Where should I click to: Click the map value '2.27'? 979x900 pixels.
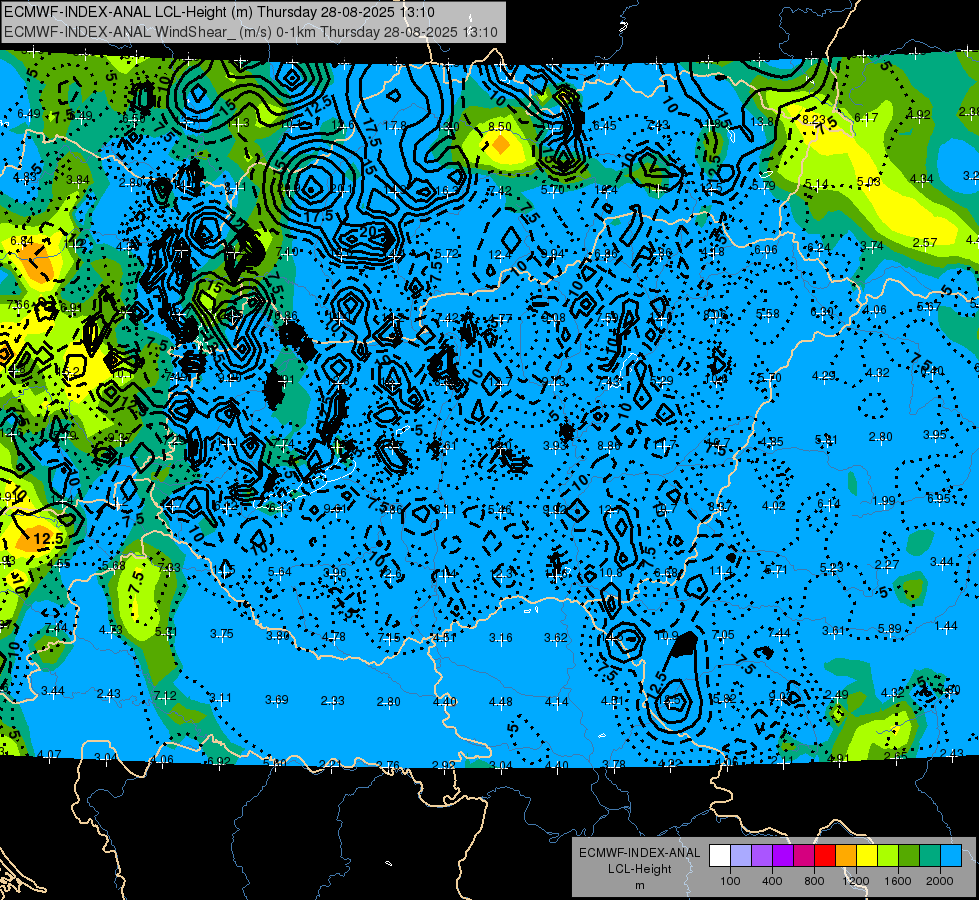pos(887,565)
